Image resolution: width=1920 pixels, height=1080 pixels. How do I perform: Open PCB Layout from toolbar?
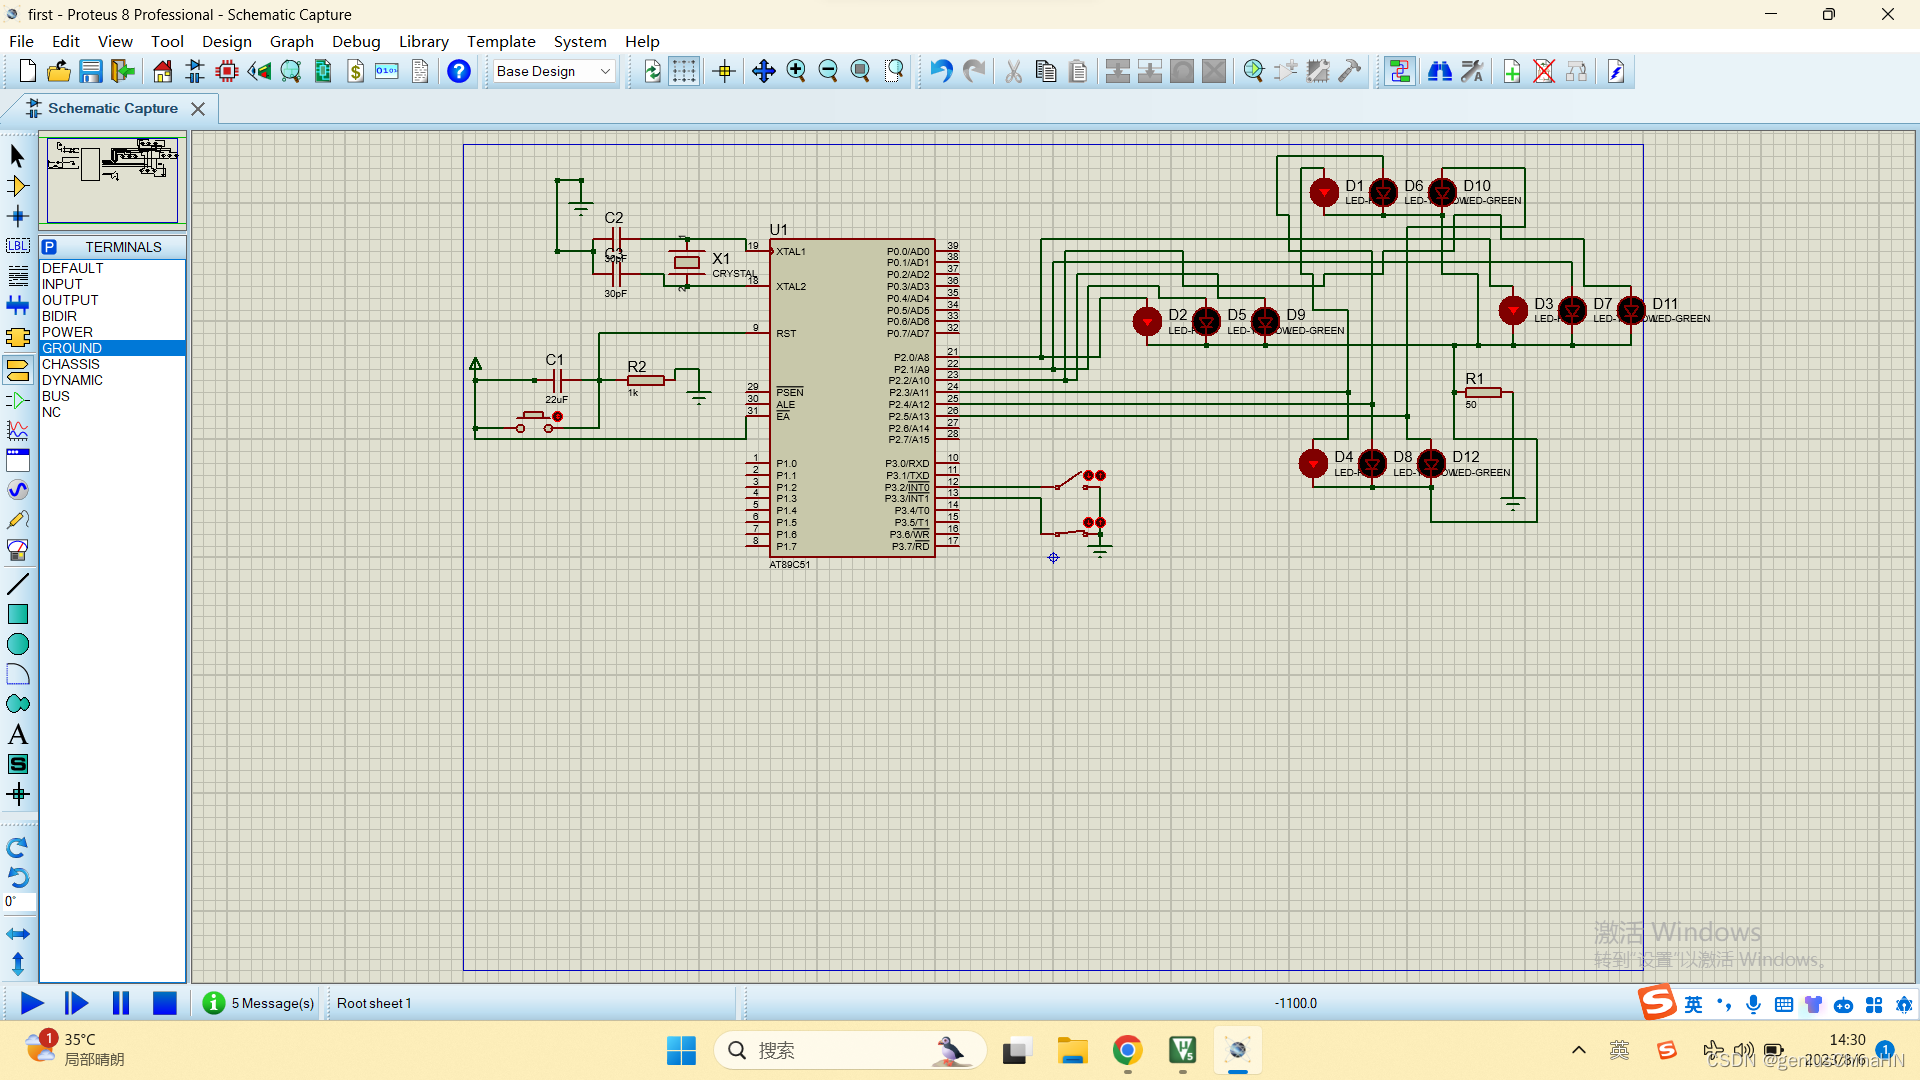[227, 71]
